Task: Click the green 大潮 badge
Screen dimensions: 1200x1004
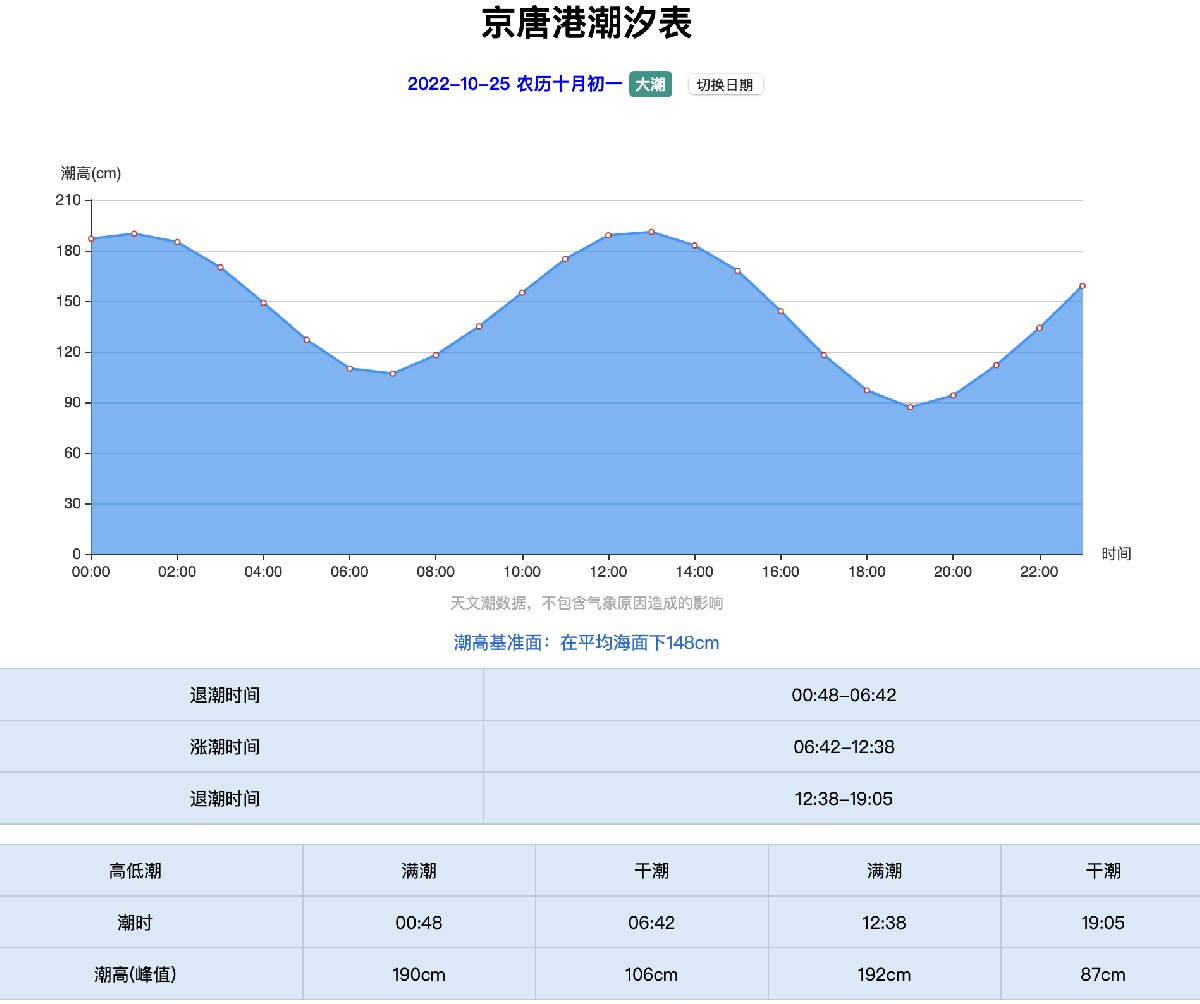Action: pos(650,85)
